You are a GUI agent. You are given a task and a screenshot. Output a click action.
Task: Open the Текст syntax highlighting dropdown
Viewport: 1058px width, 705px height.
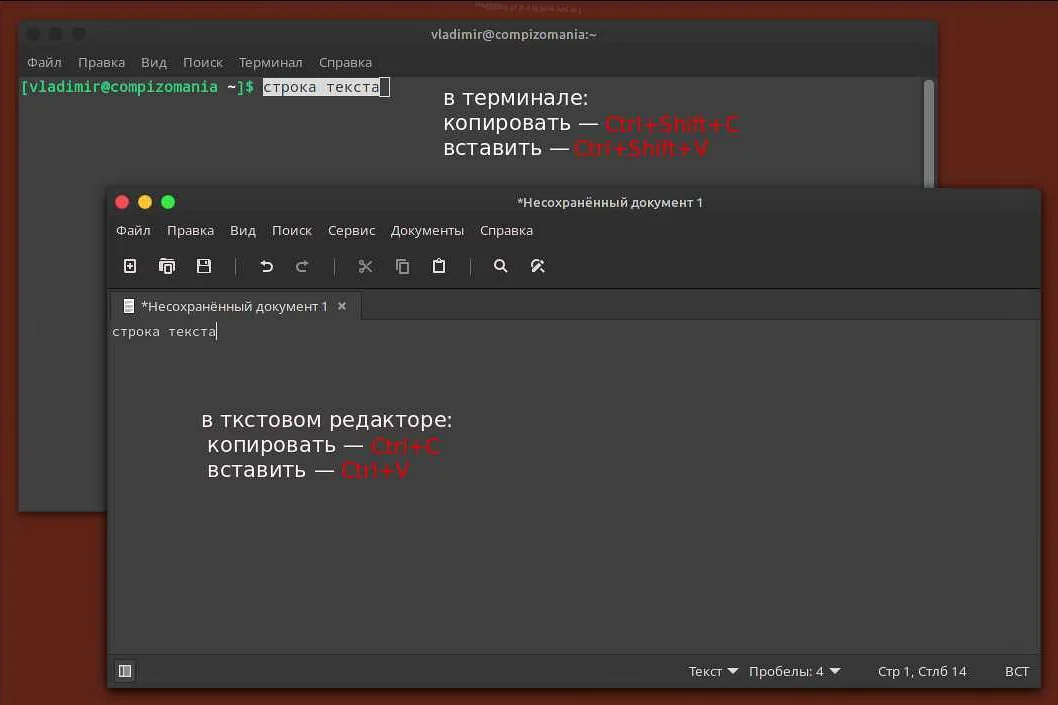711,671
